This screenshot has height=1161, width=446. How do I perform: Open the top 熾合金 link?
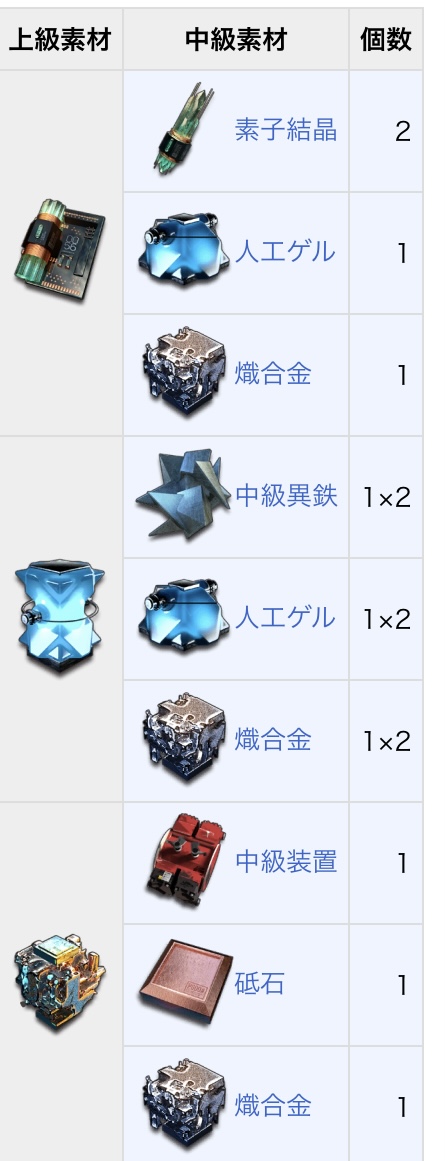click(x=273, y=375)
